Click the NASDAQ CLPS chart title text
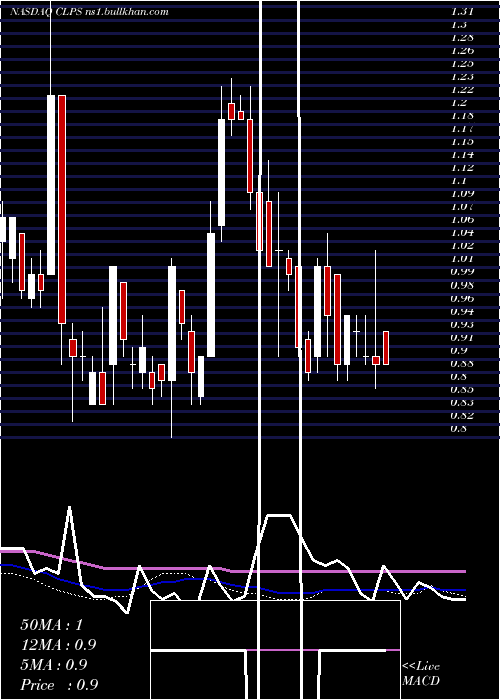Screen dimensions: 500x700 click(x=89, y=12)
